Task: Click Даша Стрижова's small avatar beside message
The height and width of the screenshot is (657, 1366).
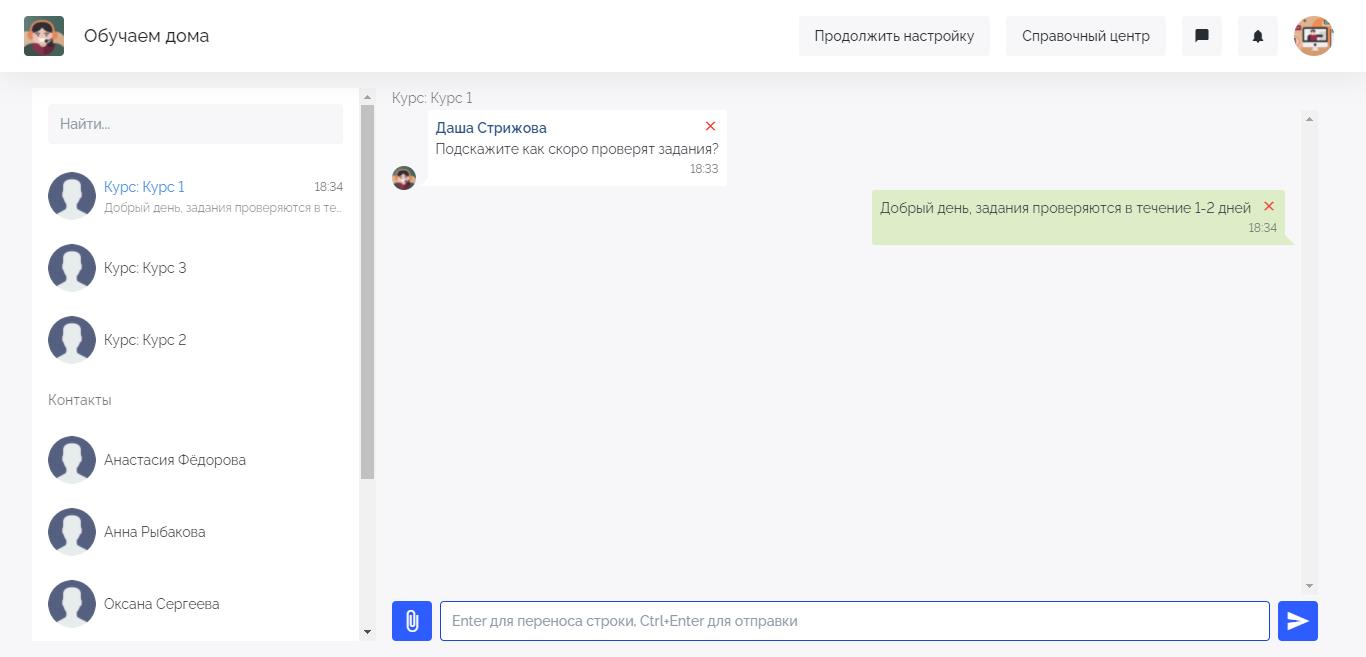Action: (404, 178)
